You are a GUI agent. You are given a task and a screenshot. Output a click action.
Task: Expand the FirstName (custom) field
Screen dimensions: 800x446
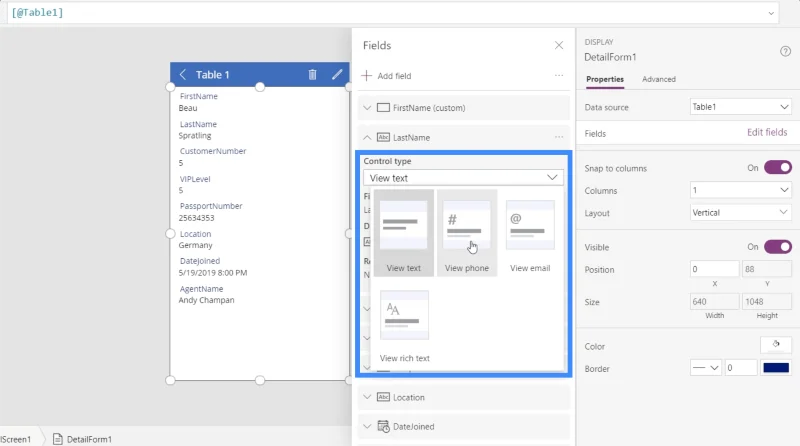pyautogui.click(x=367, y=108)
